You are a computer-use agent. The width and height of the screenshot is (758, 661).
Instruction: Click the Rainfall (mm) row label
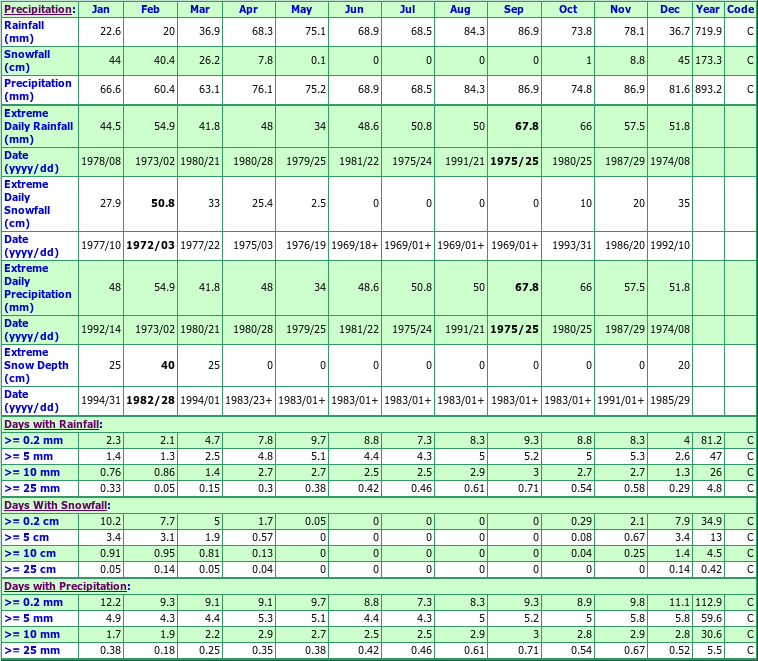point(24,31)
